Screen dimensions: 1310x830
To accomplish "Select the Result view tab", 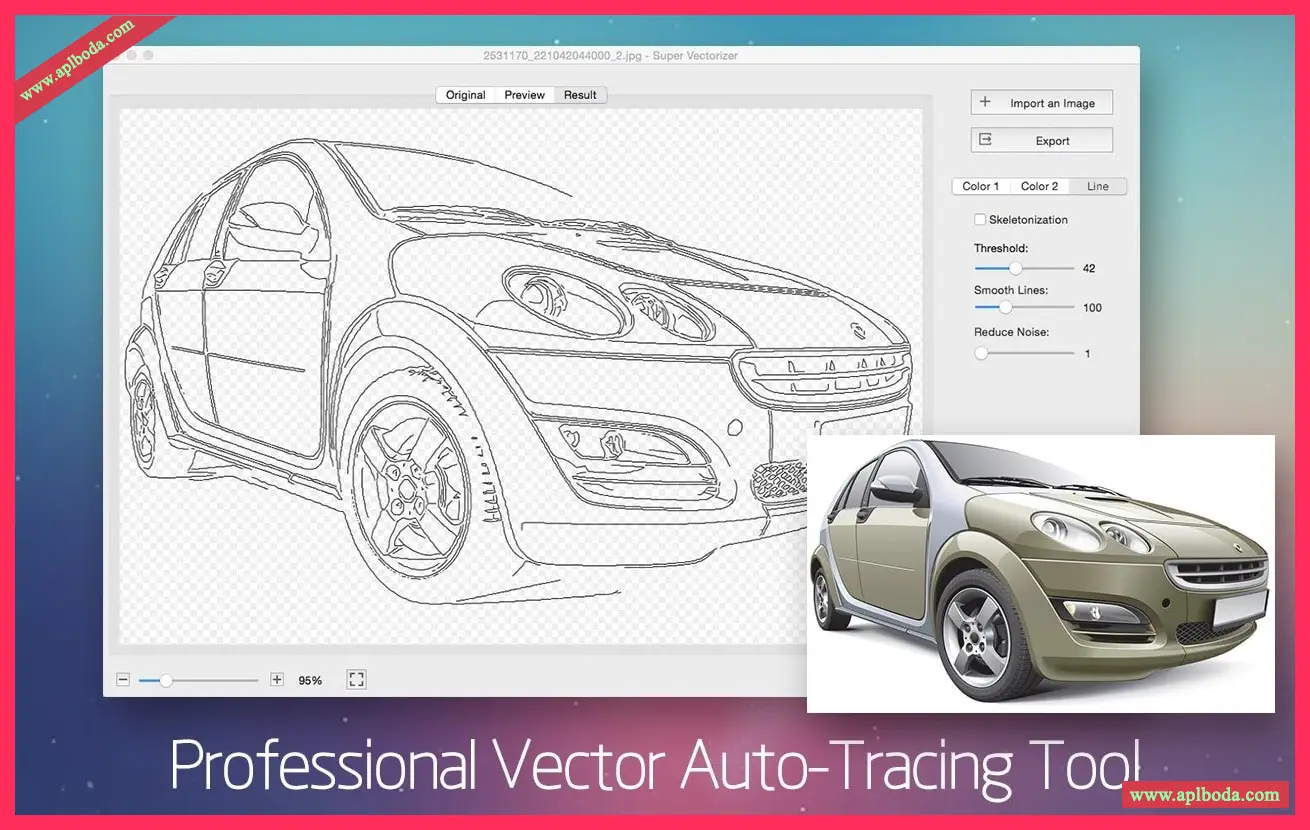I will click(x=580, y=95).
